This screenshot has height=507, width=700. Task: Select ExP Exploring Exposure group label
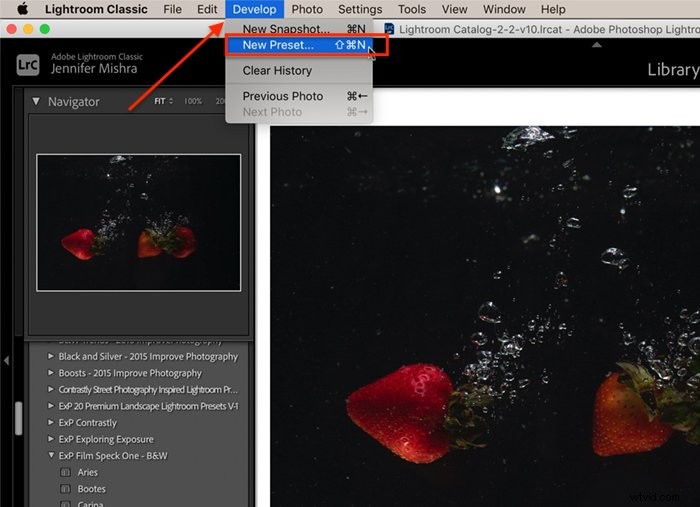point(106,439)
